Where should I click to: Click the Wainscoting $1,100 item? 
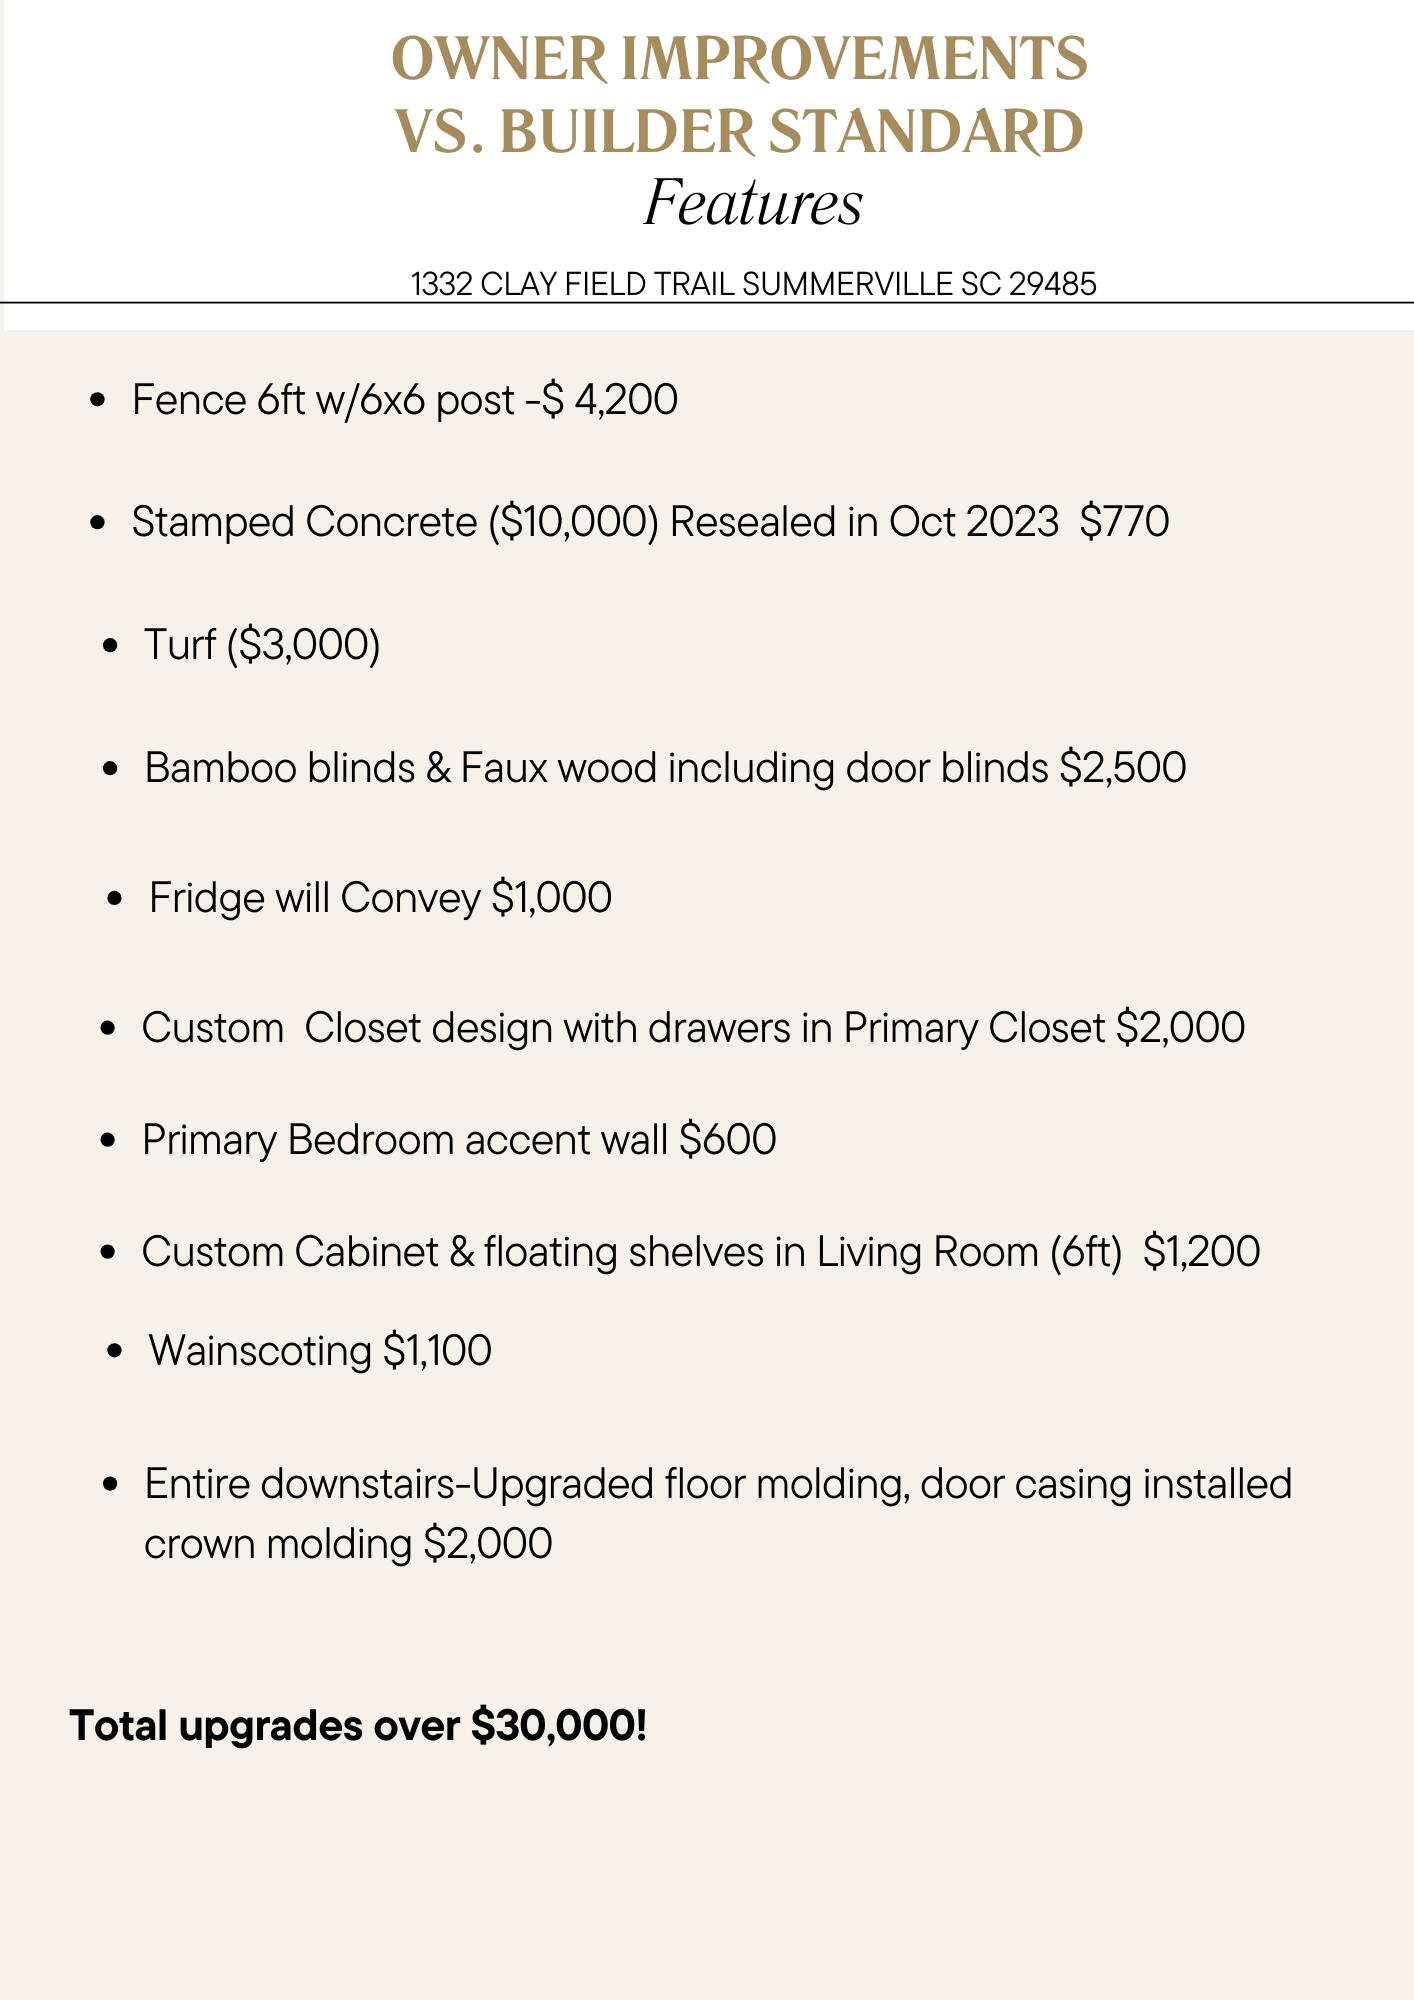pos(320,1351)
